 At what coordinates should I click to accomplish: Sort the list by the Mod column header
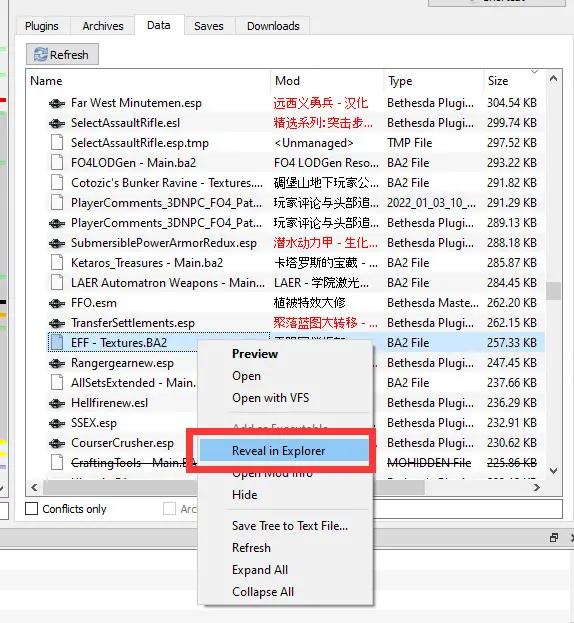point(327,81)
